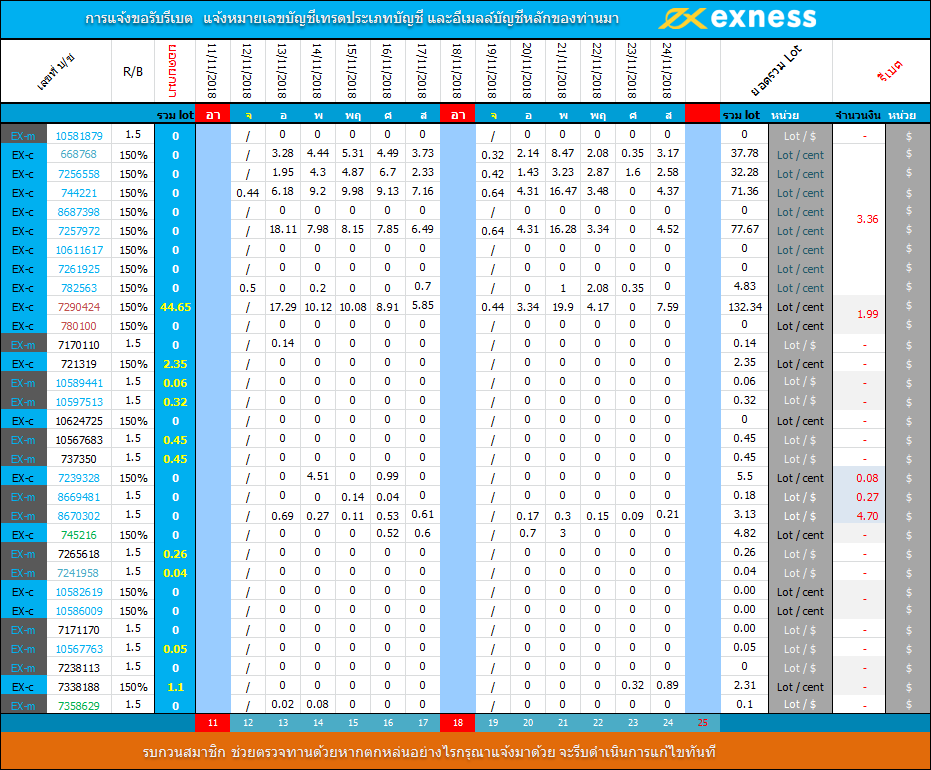The height and width of the screenshot is (770, 931).
Task: Click rebate amount 1.99
Action: 867,314
